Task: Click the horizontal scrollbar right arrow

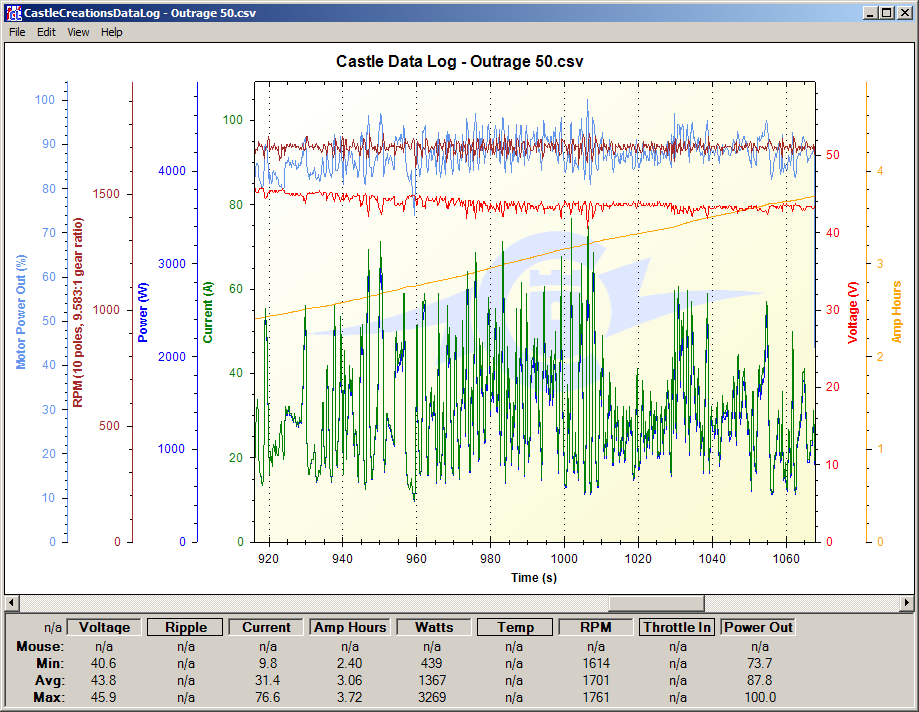Action: 907,602
